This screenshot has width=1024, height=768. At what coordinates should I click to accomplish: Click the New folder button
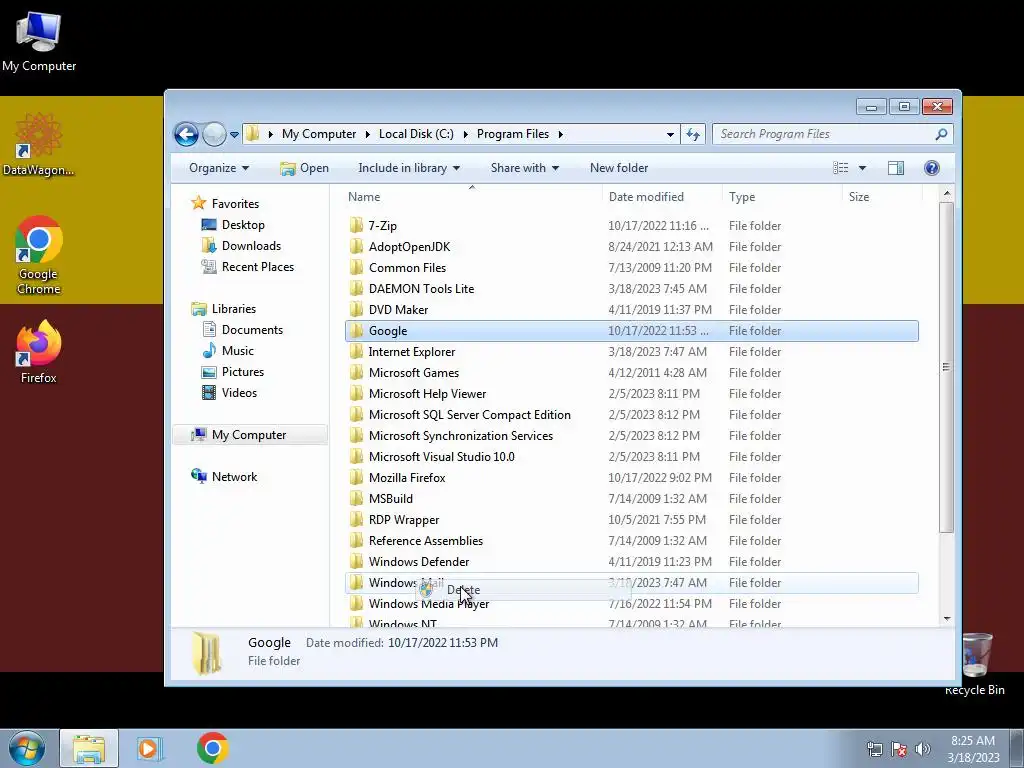click(x=618, y=168)
